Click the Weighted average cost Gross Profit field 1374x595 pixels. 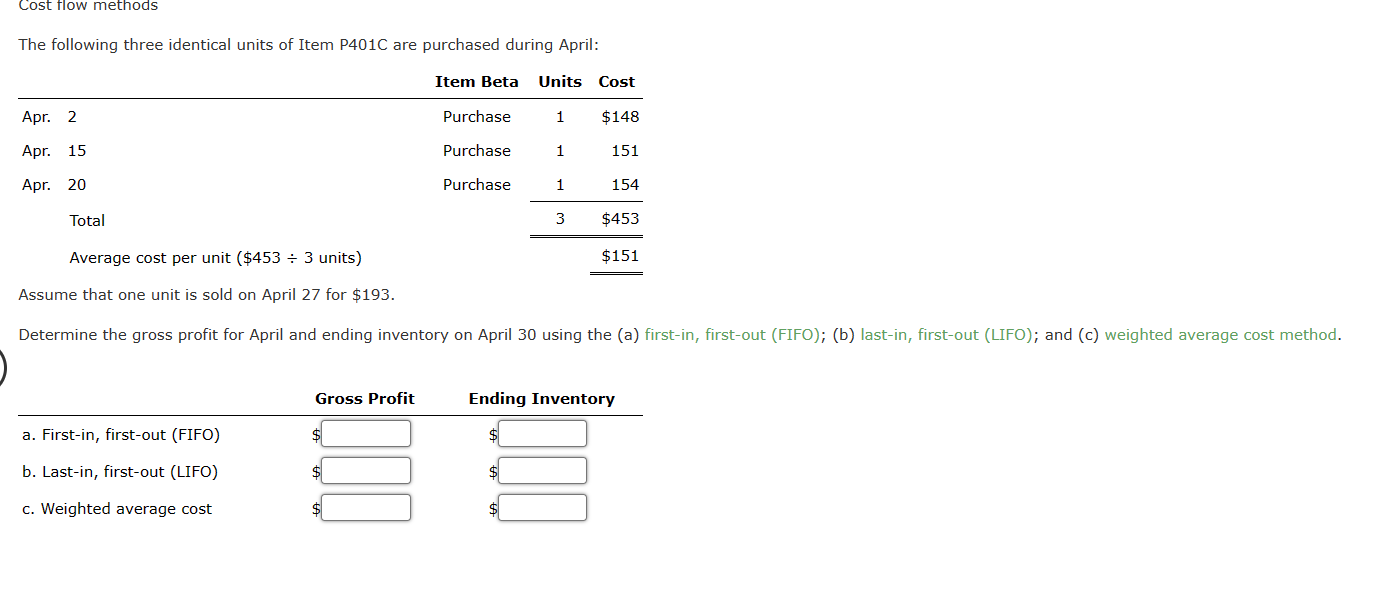point(365,507)
